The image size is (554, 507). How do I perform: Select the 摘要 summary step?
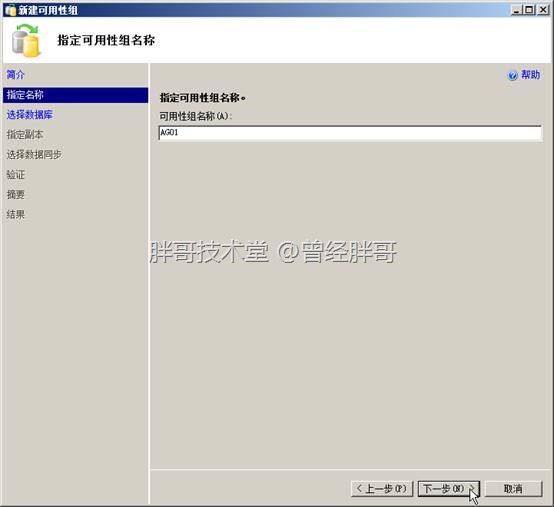click(16, 194)
